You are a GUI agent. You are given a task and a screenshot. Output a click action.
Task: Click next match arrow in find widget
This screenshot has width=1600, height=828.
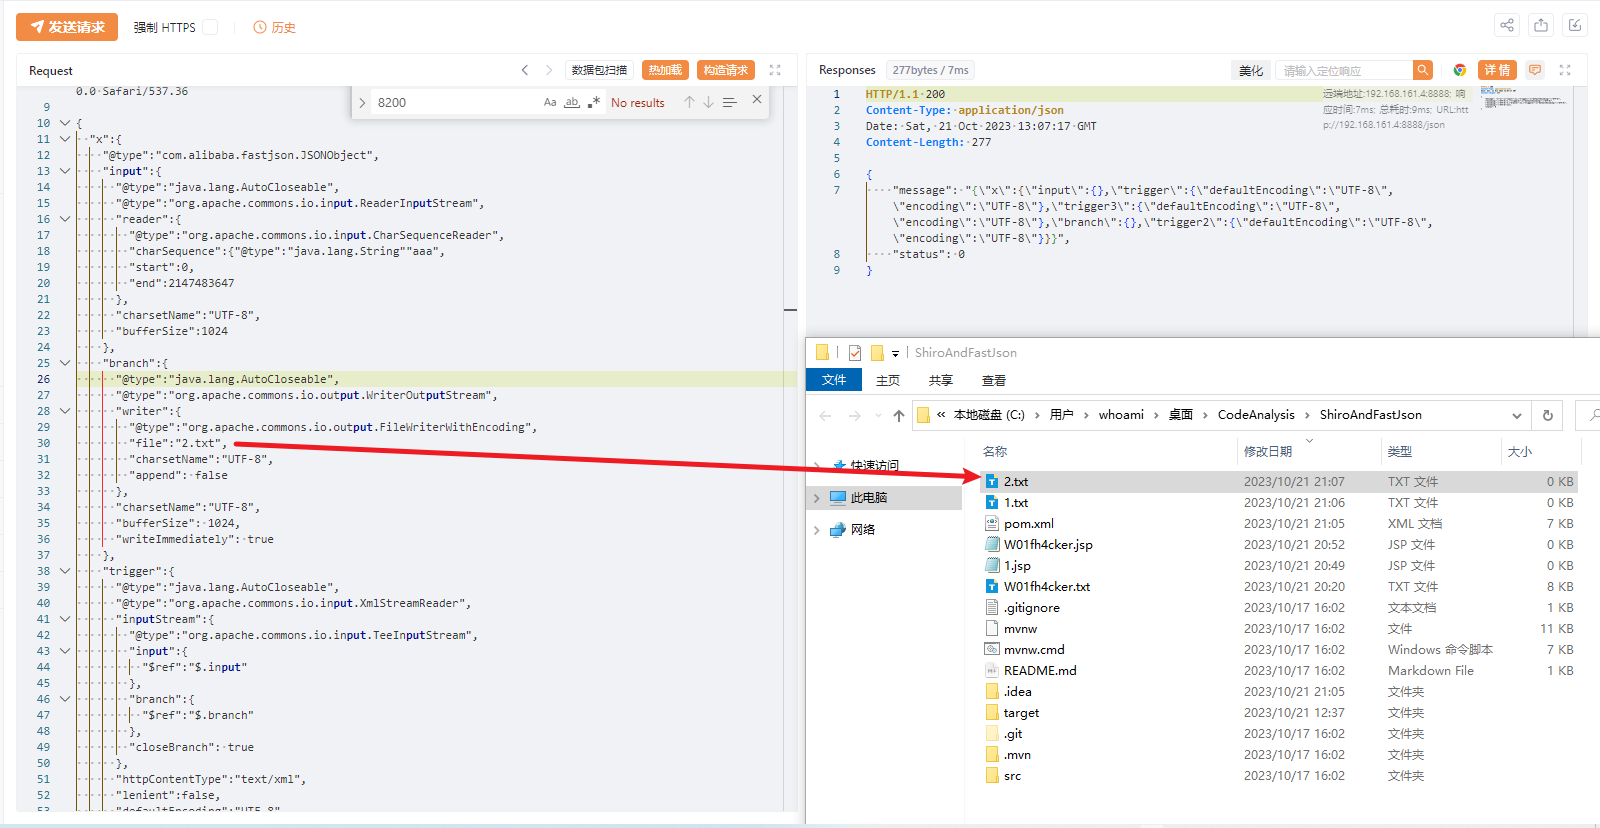click(x=708, y=102)
